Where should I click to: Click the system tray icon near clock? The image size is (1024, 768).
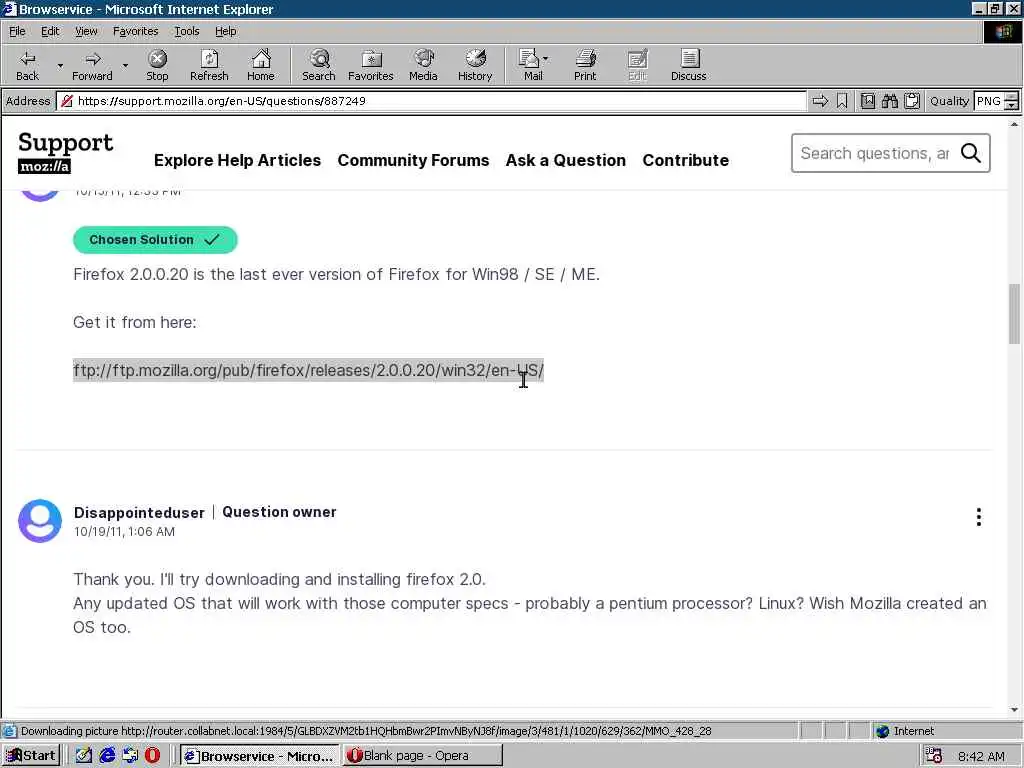click(x=934, y=756)
